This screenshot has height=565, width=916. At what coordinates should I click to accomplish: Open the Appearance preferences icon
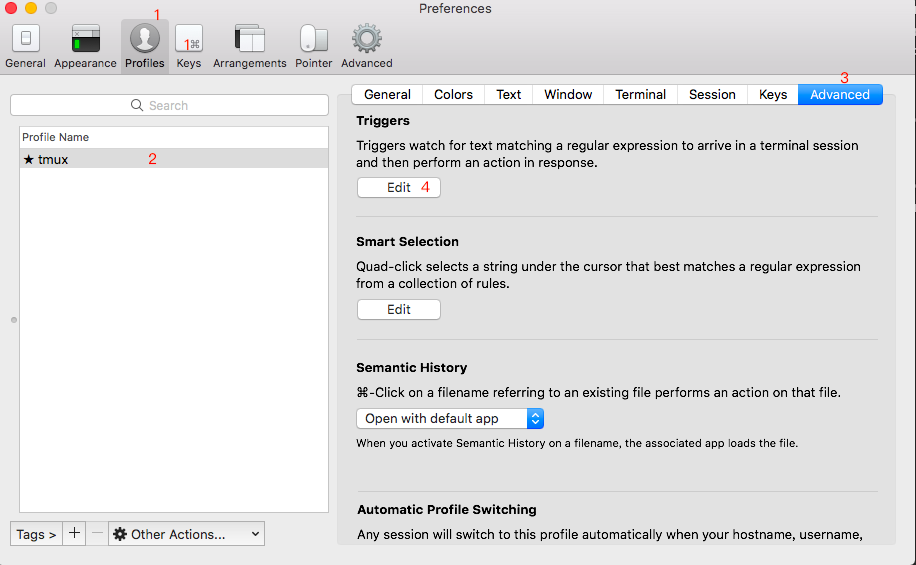tap(85, 40)
